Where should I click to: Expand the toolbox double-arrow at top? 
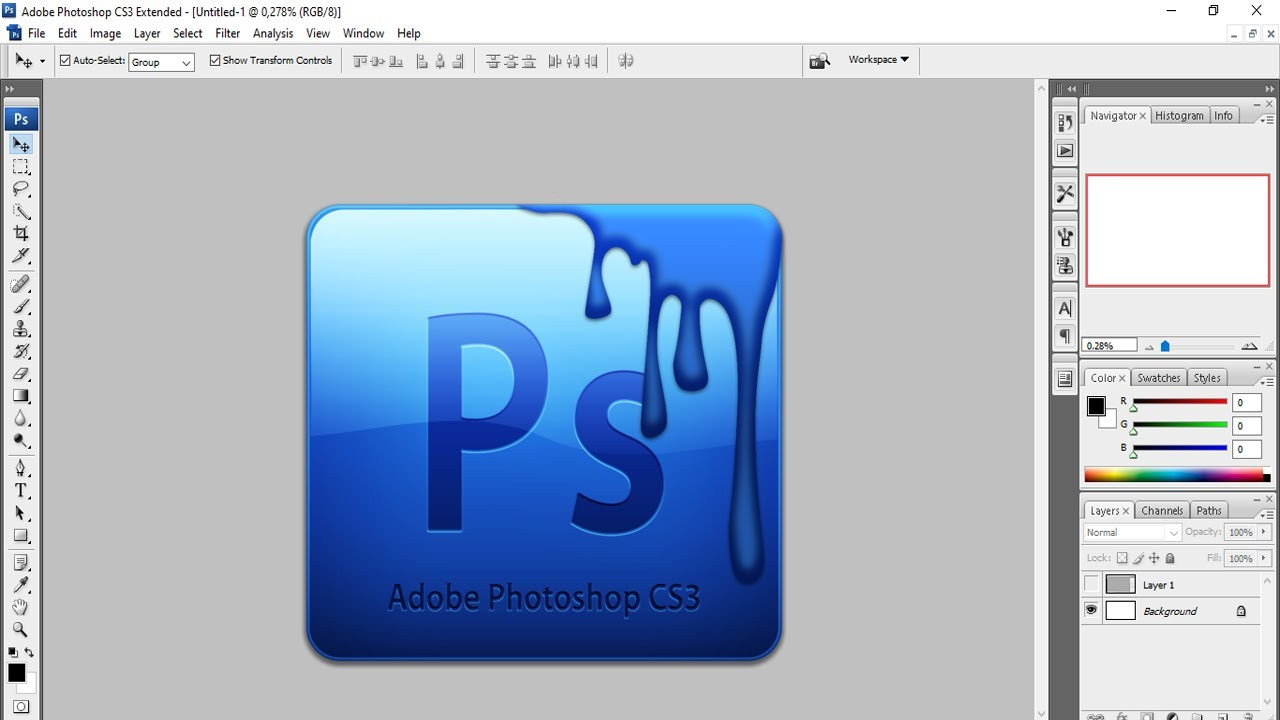[10, 89]
